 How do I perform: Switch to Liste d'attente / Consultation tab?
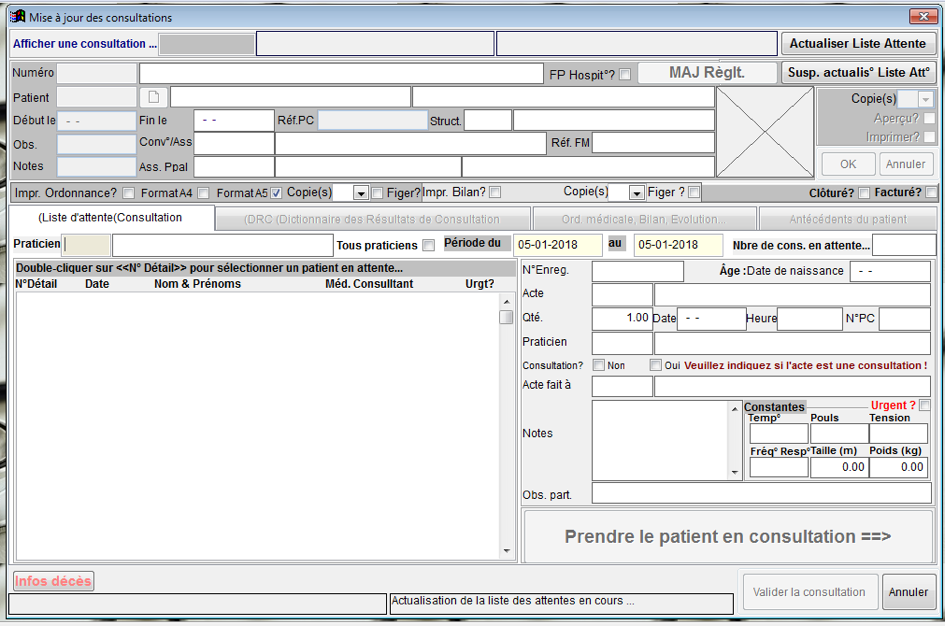111,218
